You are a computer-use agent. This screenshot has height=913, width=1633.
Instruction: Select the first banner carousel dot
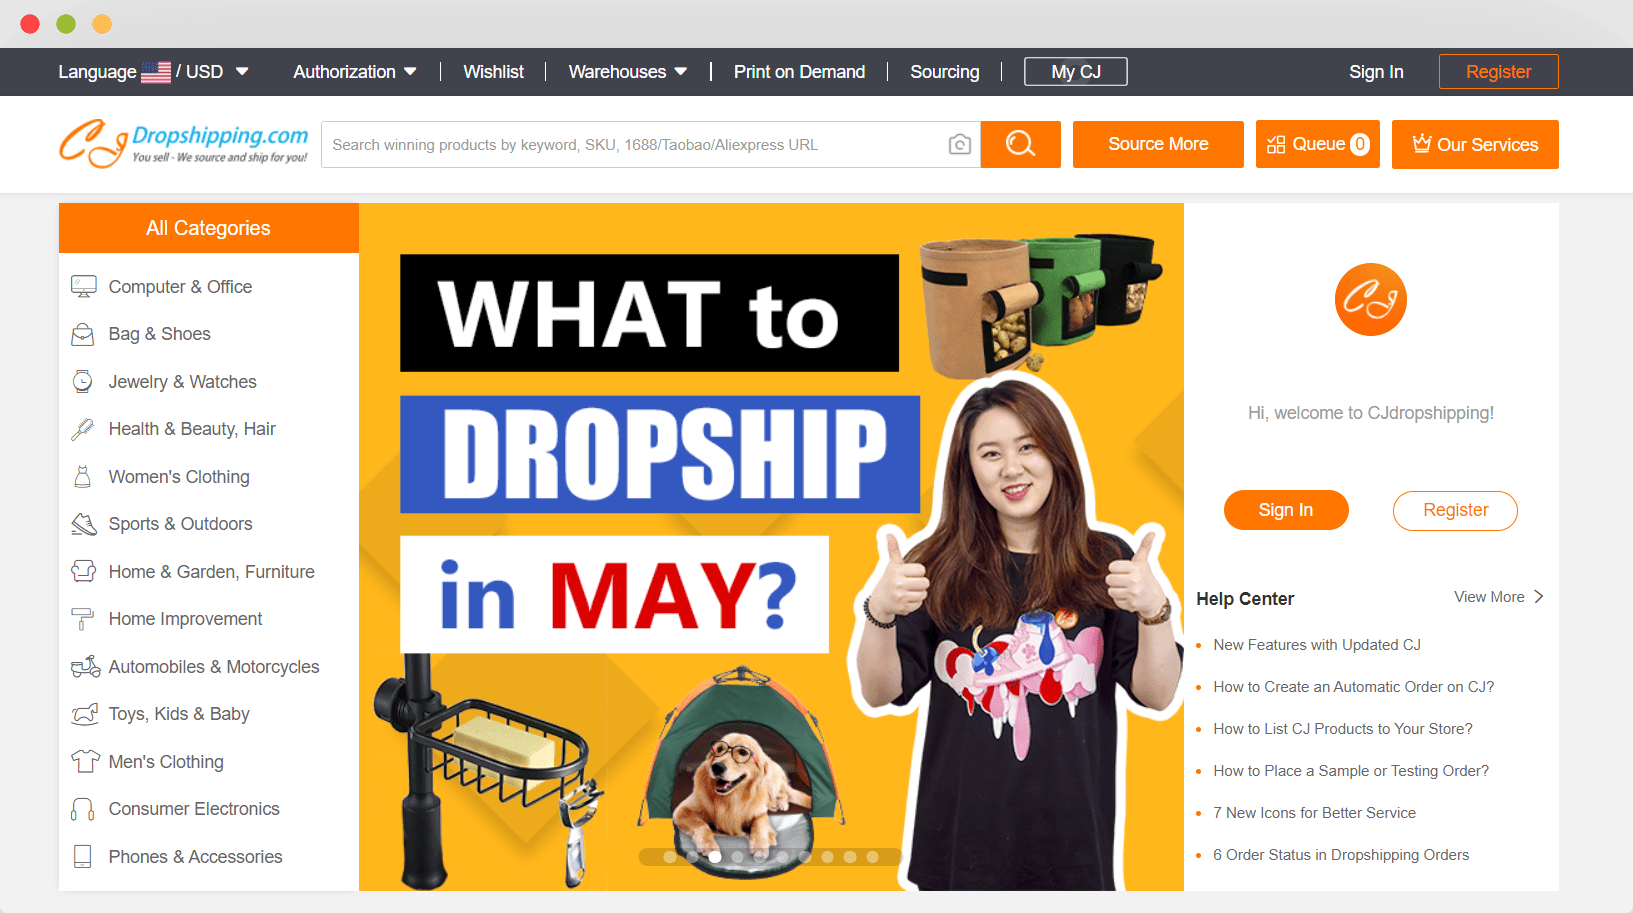(669, 857)
